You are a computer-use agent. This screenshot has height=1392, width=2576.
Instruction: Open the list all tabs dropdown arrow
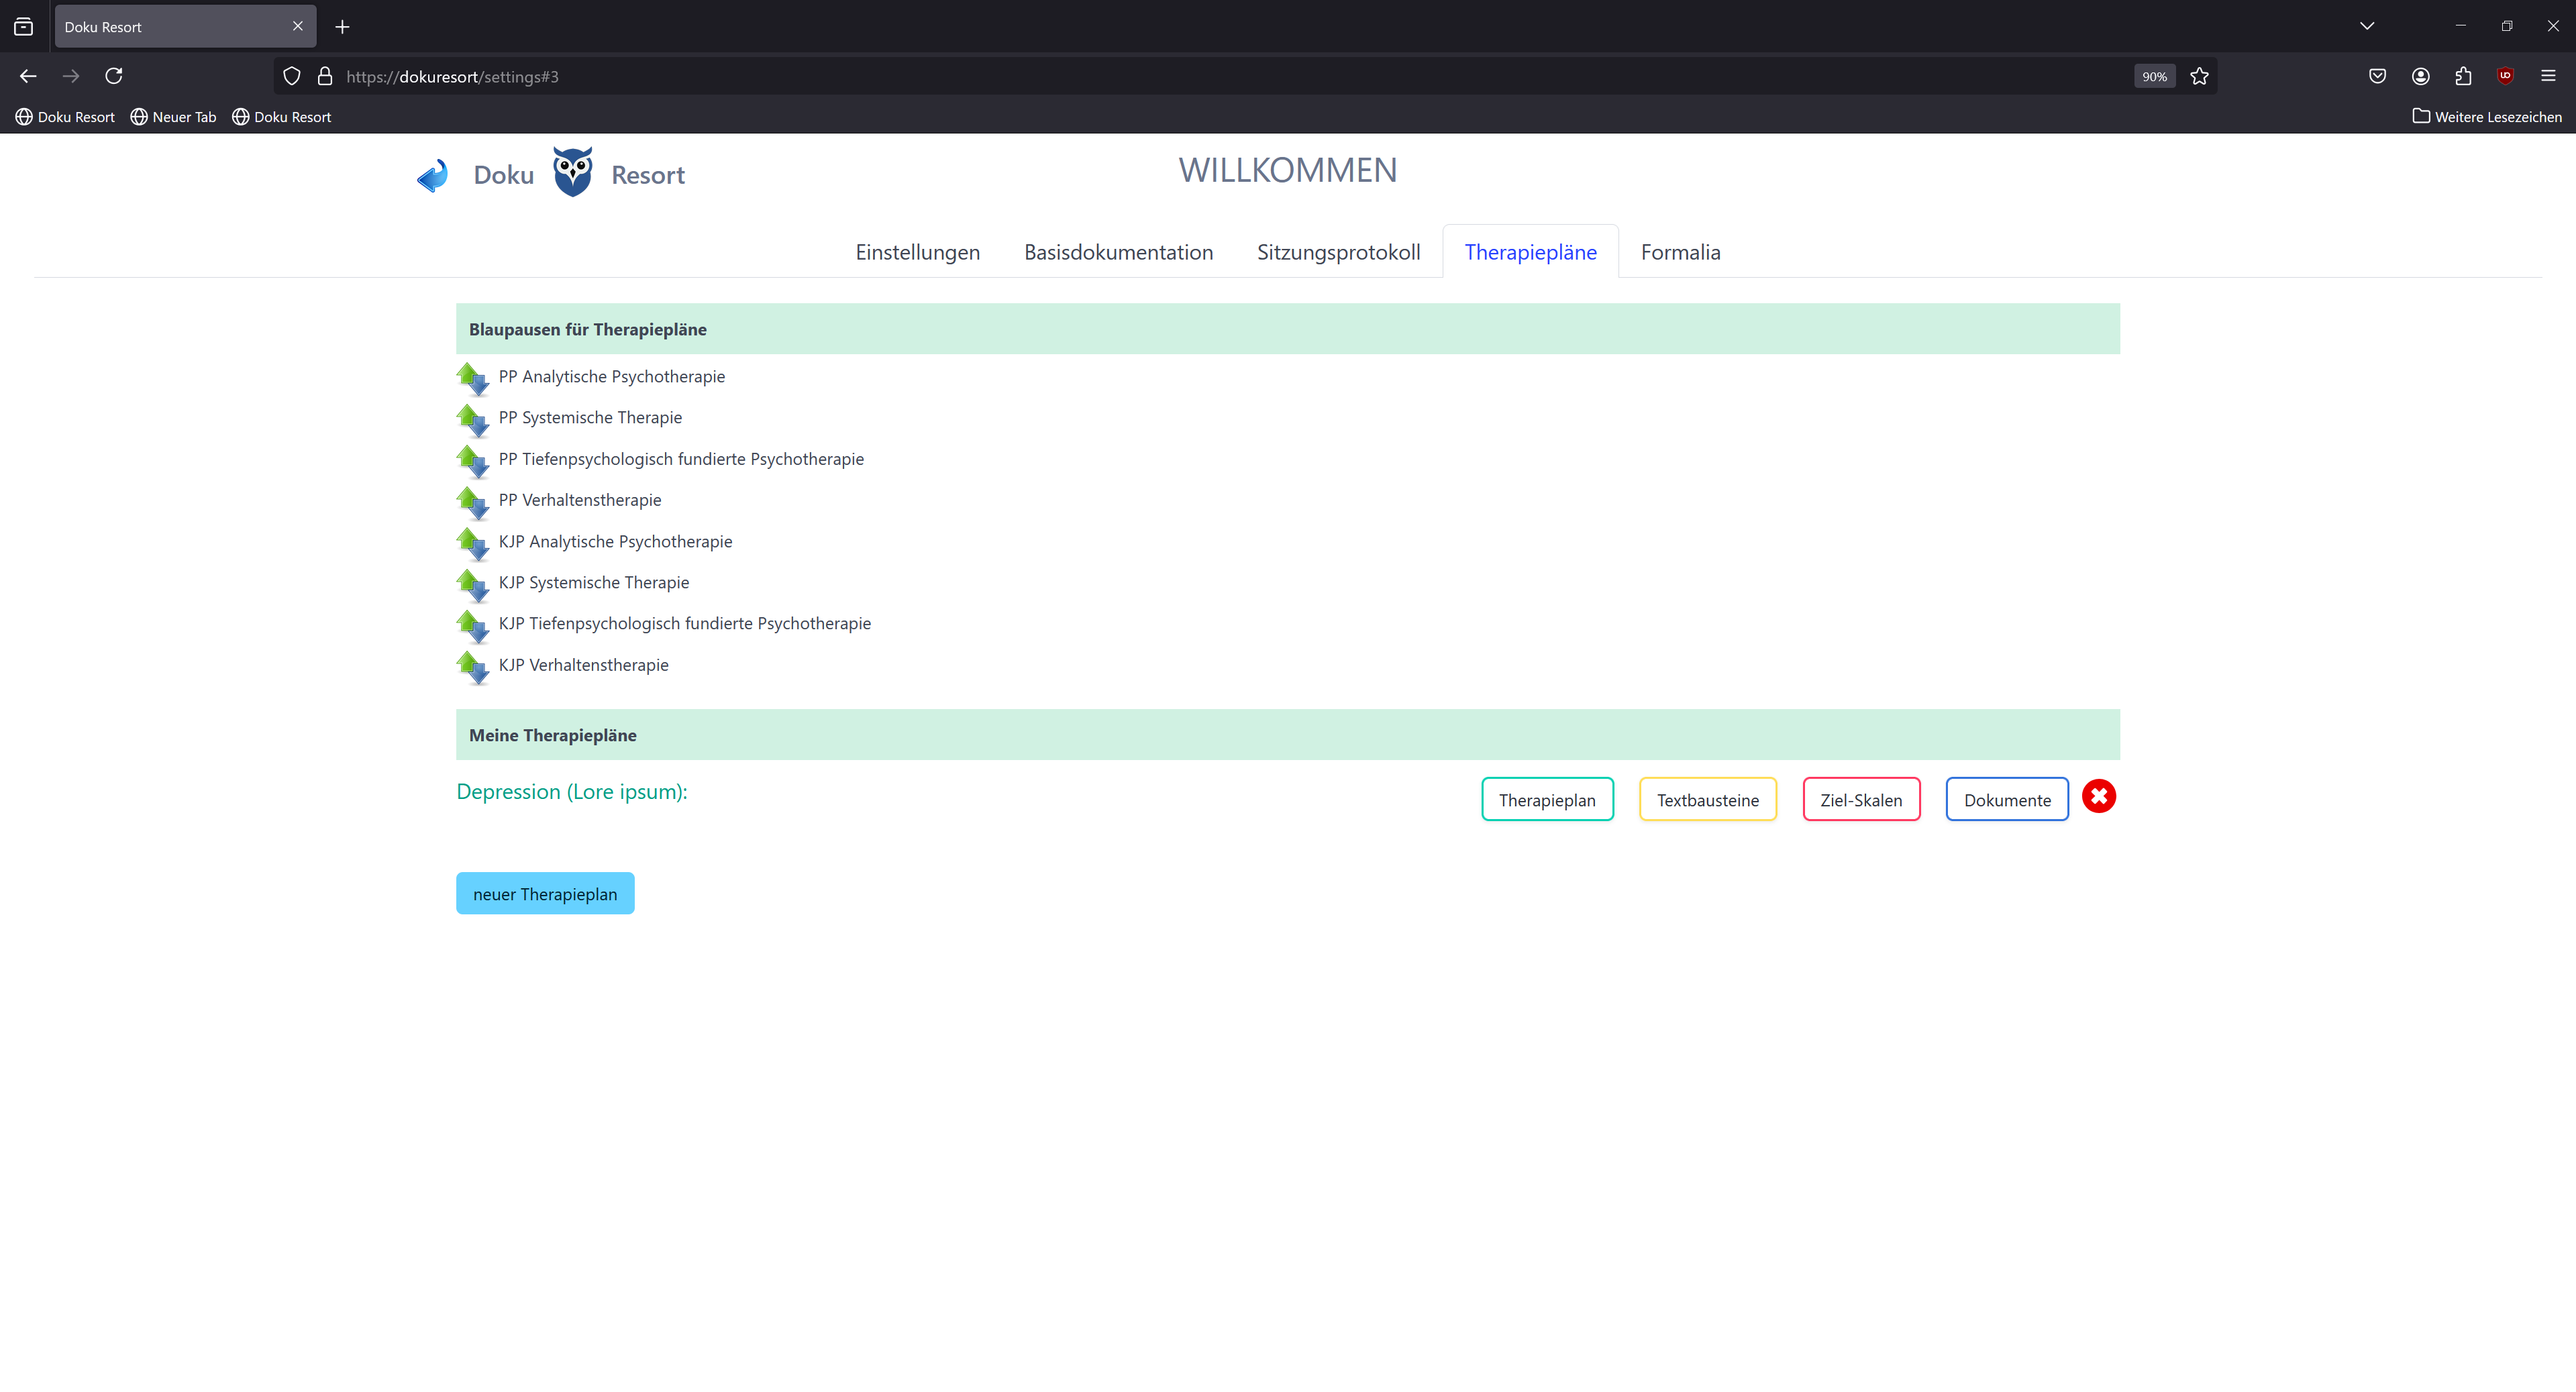point(2366,26)
